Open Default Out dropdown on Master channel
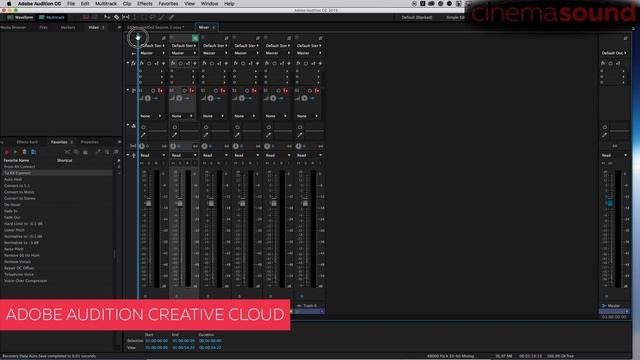Screen dimensions: 640x360 pyautogui.click(x=614, y=53)
